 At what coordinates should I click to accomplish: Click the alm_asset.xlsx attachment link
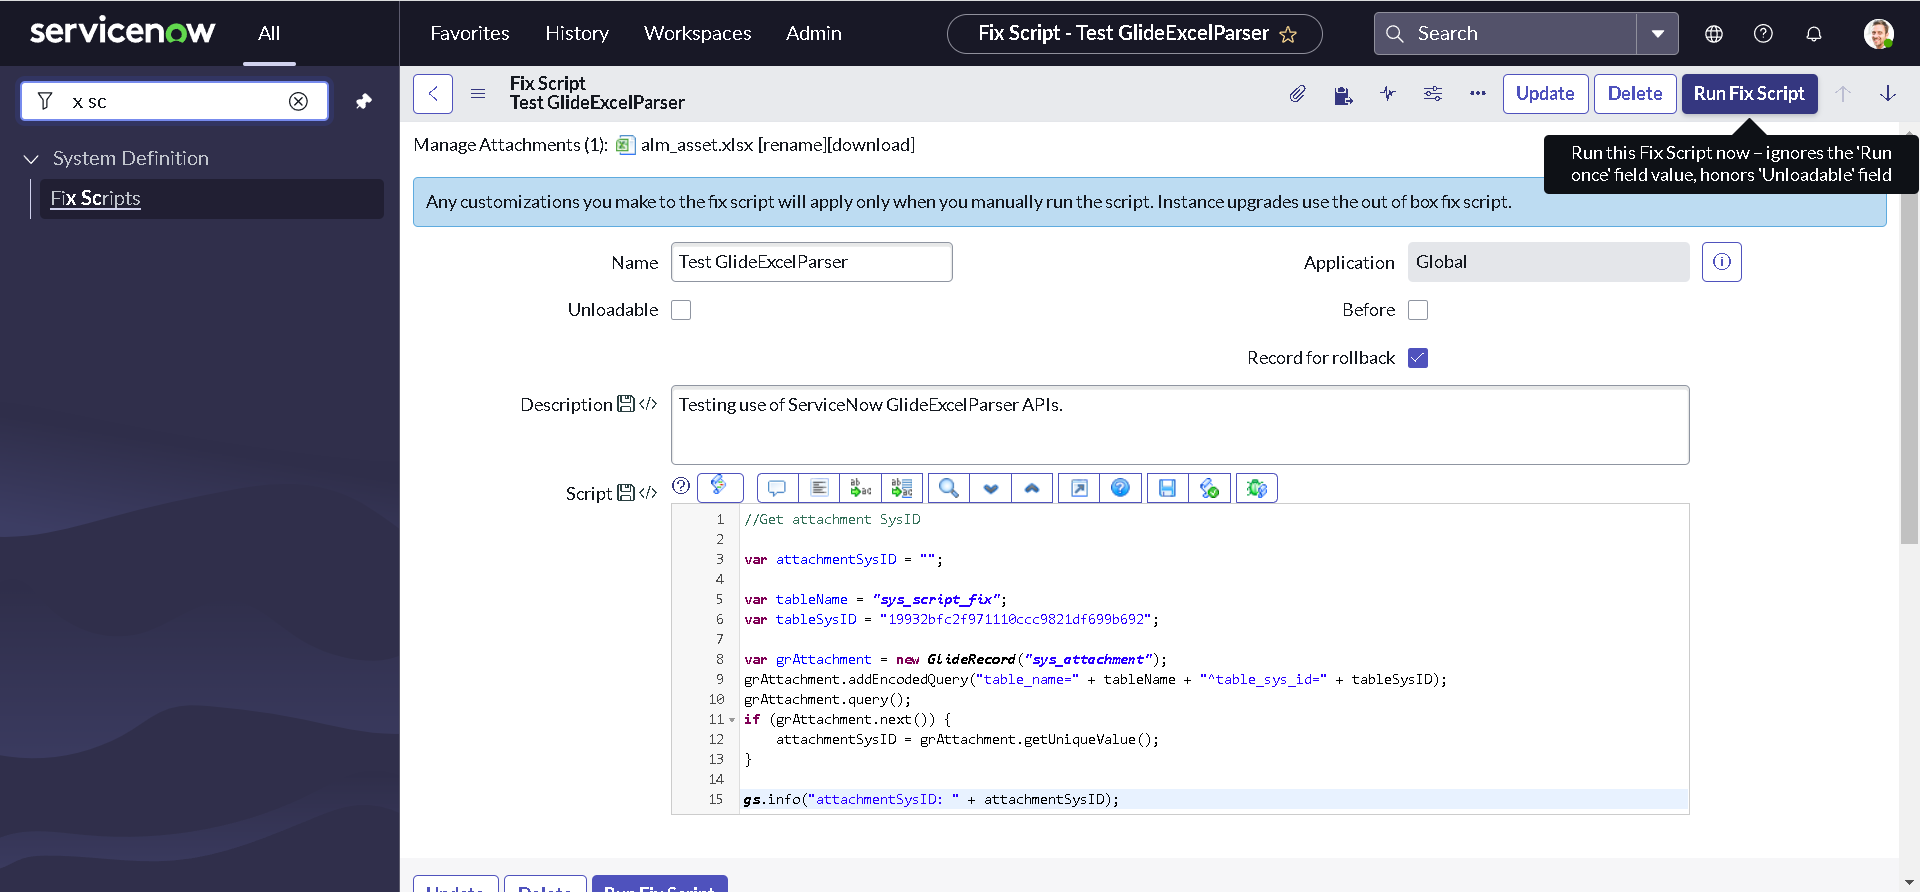697,145
